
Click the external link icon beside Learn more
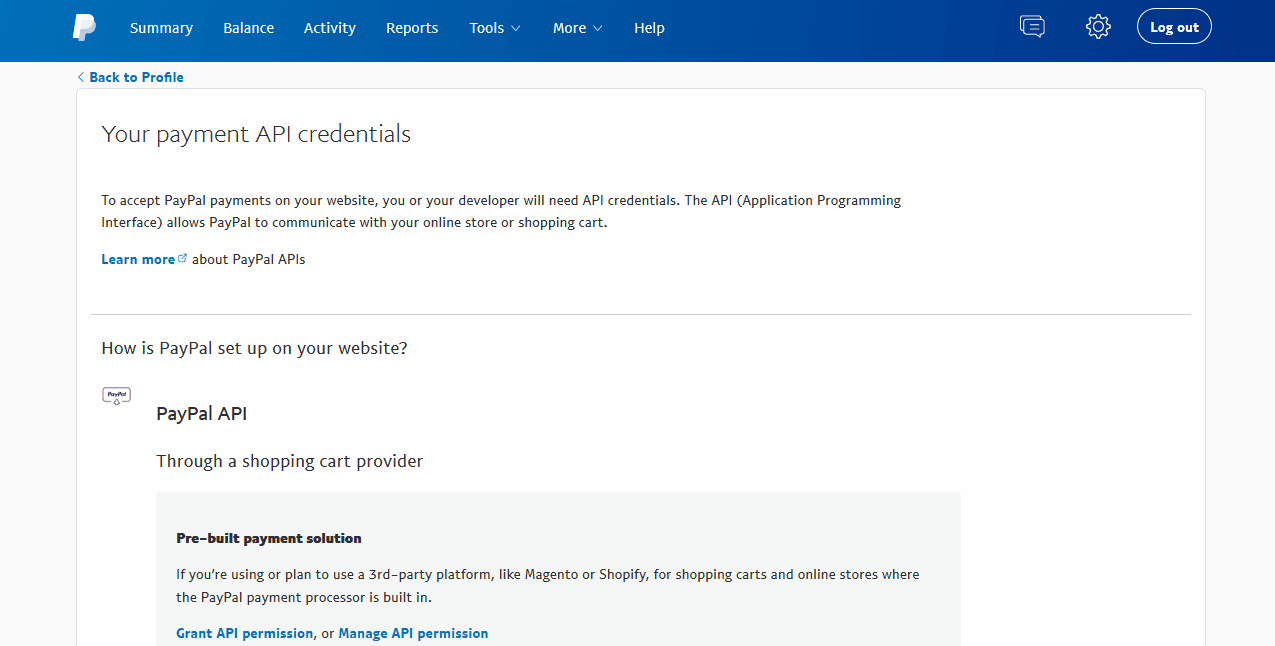(183, 258)
